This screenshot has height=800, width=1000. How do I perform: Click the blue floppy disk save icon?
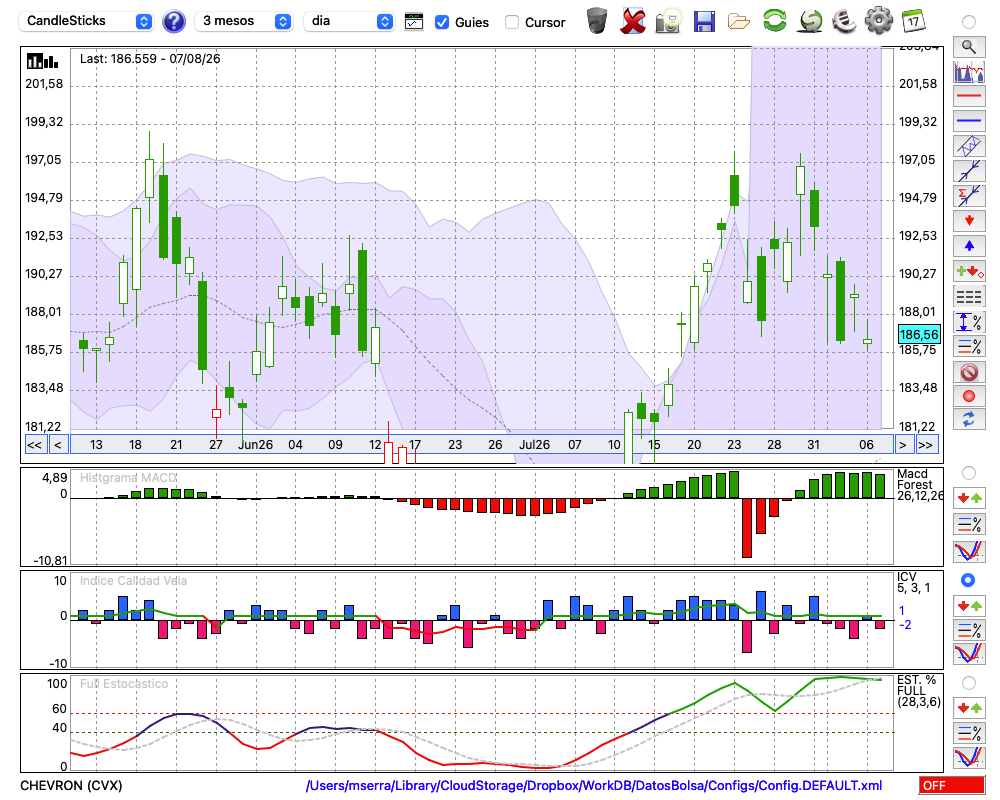tap(704, 21)
